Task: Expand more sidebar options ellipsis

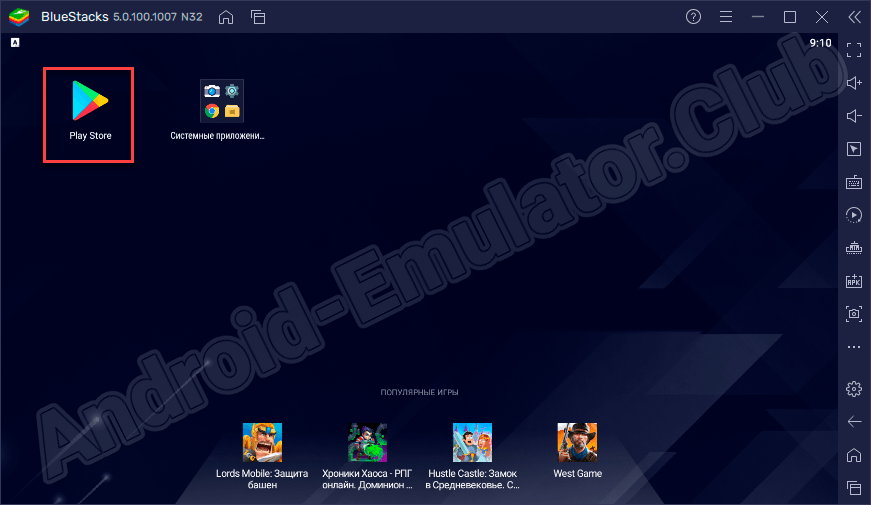Action: (x=854, y=347)
